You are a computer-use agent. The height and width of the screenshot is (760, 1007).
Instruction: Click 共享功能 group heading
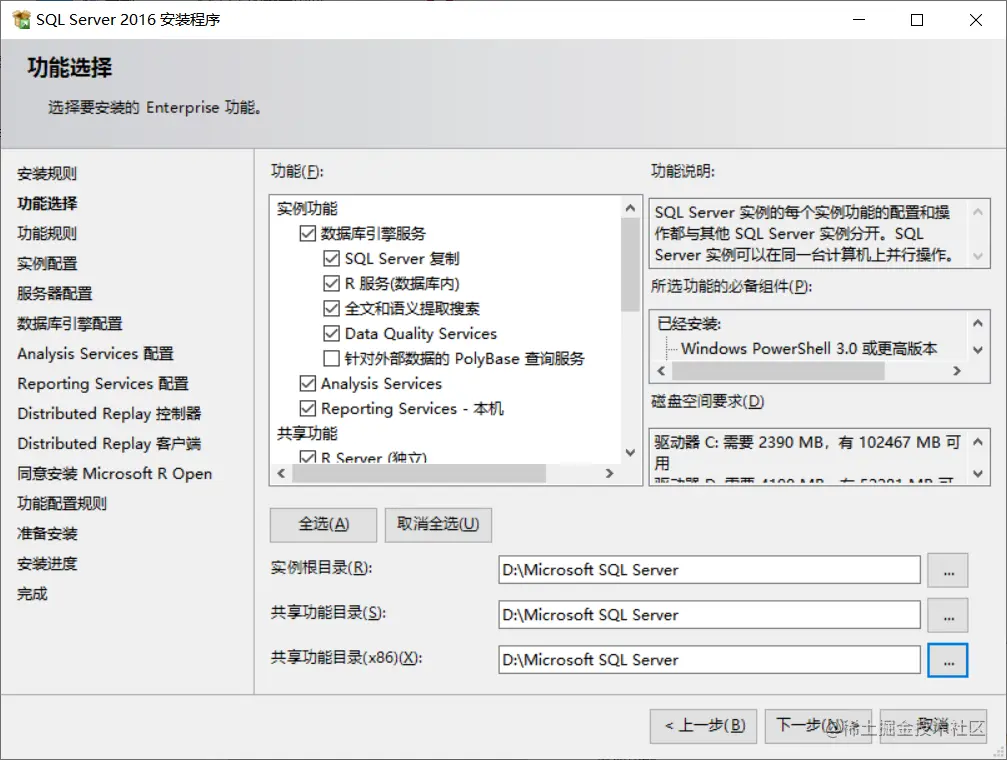pyautogui.click(x=307, y=434)
